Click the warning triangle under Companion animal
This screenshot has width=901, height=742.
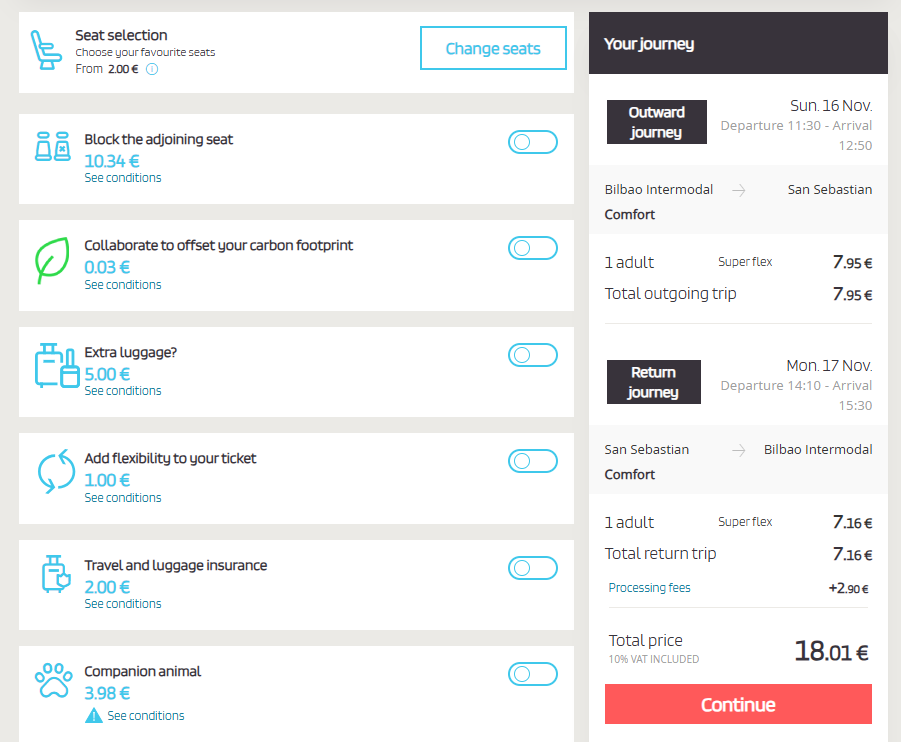(x=94, y=716)
